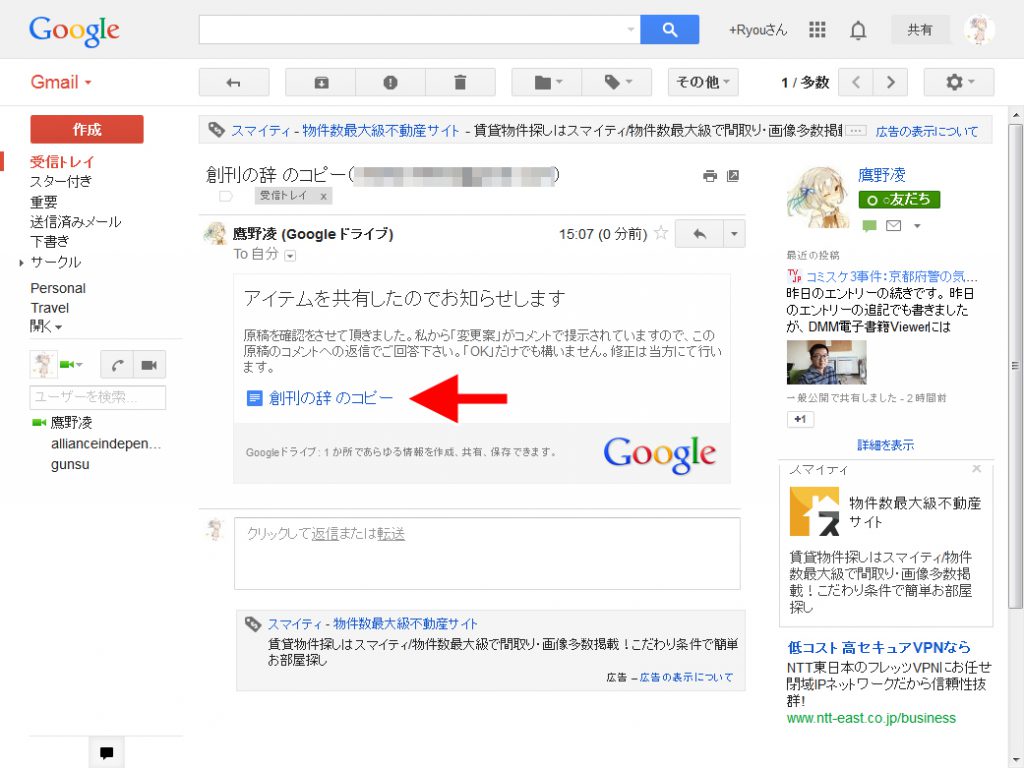This screenshot has width=1024, height=768.
Task: Open 送信済みメール folder
Action: pyautogui.click(x=76, y=222)
